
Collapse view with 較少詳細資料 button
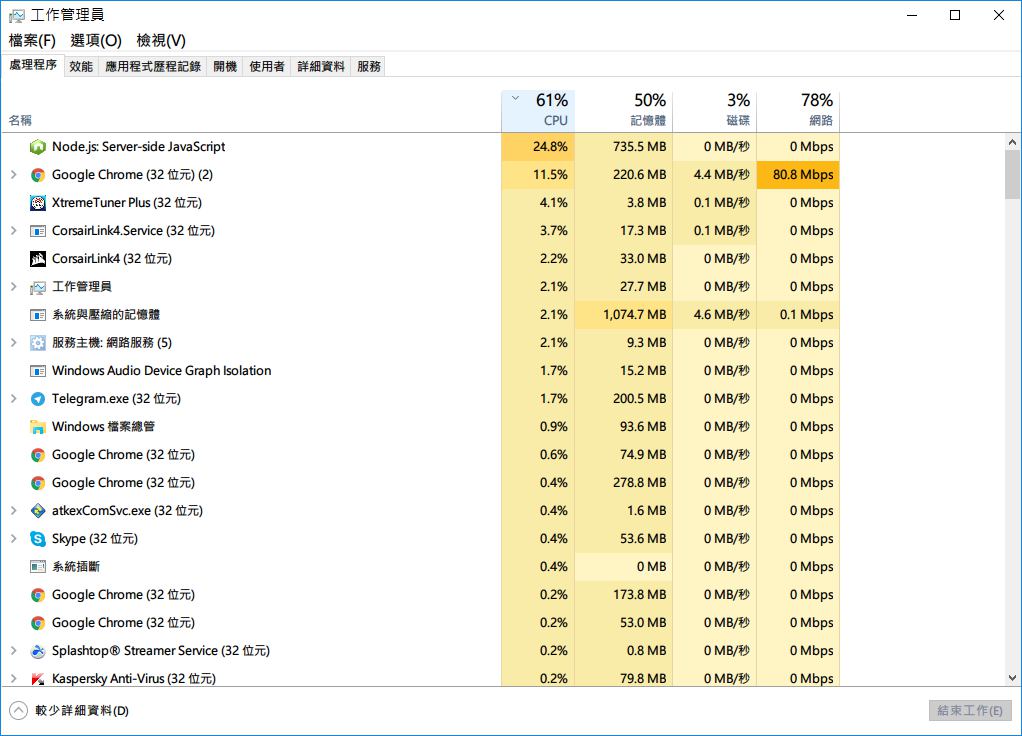click(70, 711)
